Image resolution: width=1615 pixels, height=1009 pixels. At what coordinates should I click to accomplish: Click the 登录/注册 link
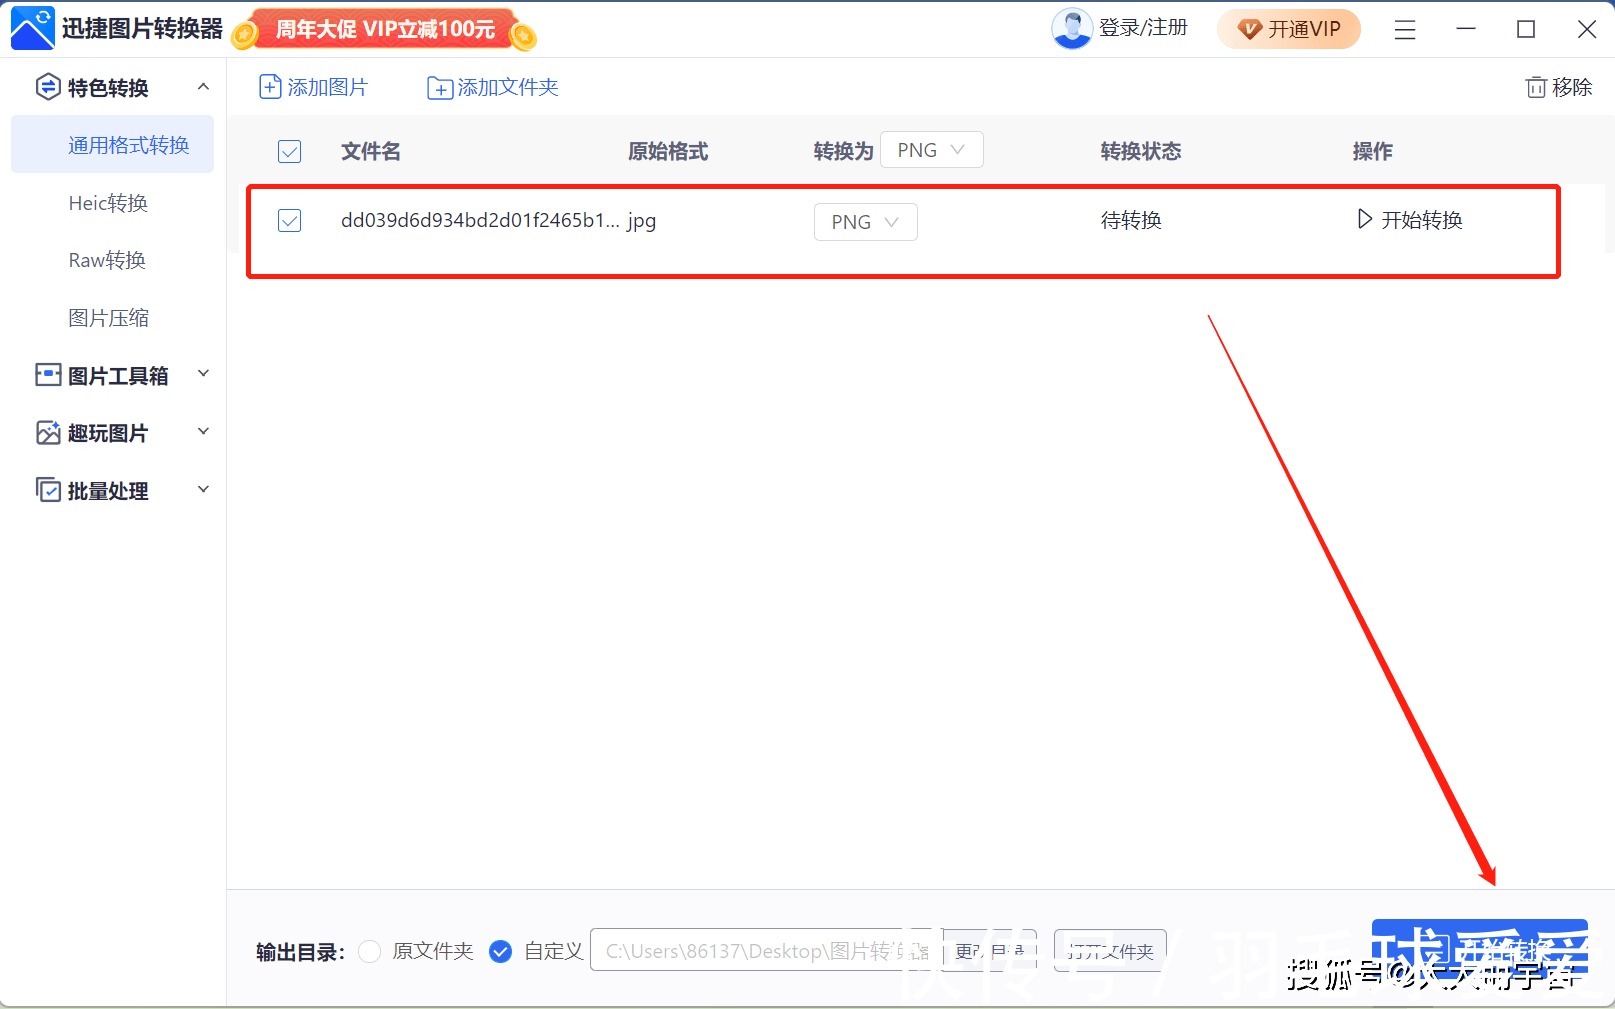(x=1143, y=28)
